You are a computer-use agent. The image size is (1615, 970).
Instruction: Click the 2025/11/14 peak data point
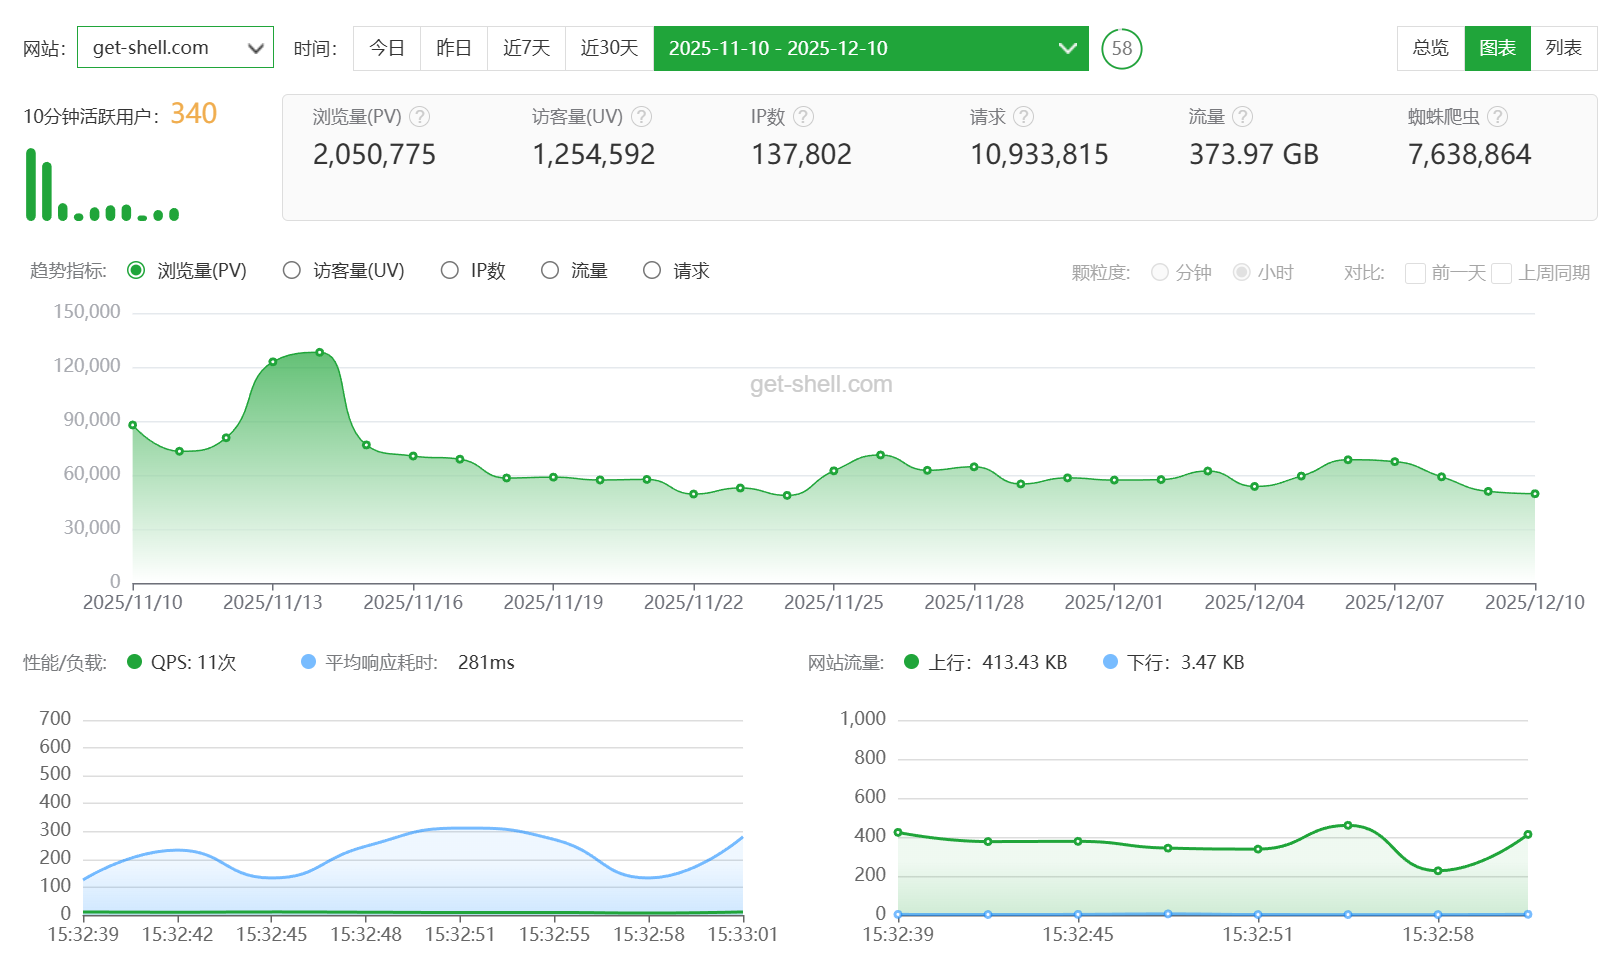coord(320,352)
